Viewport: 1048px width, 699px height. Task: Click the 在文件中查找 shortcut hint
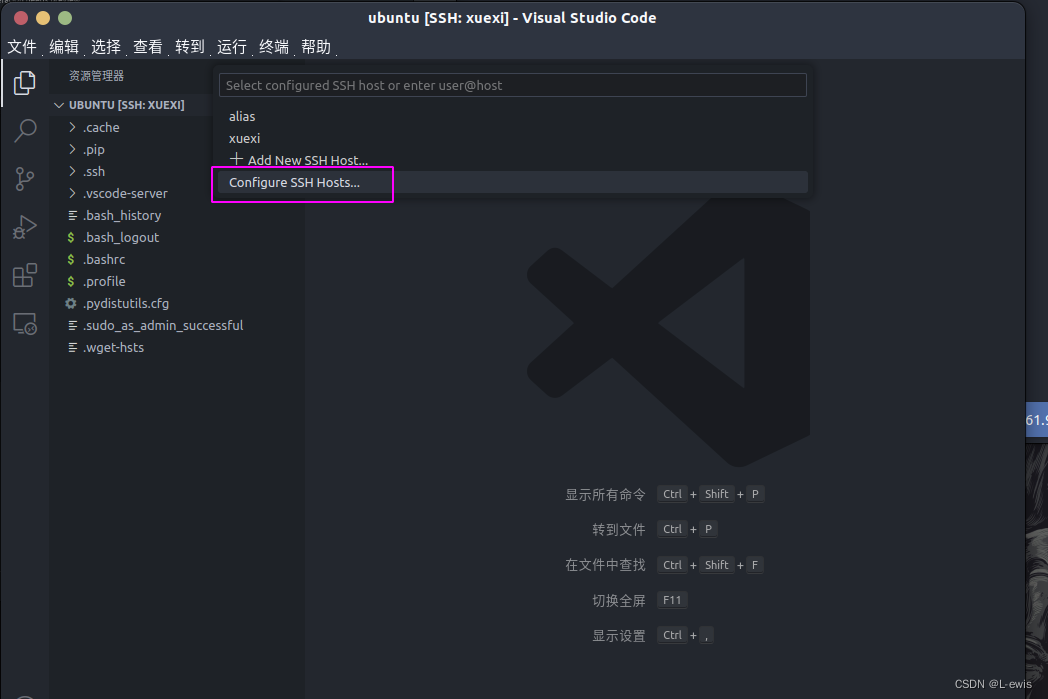pos(606,565)
